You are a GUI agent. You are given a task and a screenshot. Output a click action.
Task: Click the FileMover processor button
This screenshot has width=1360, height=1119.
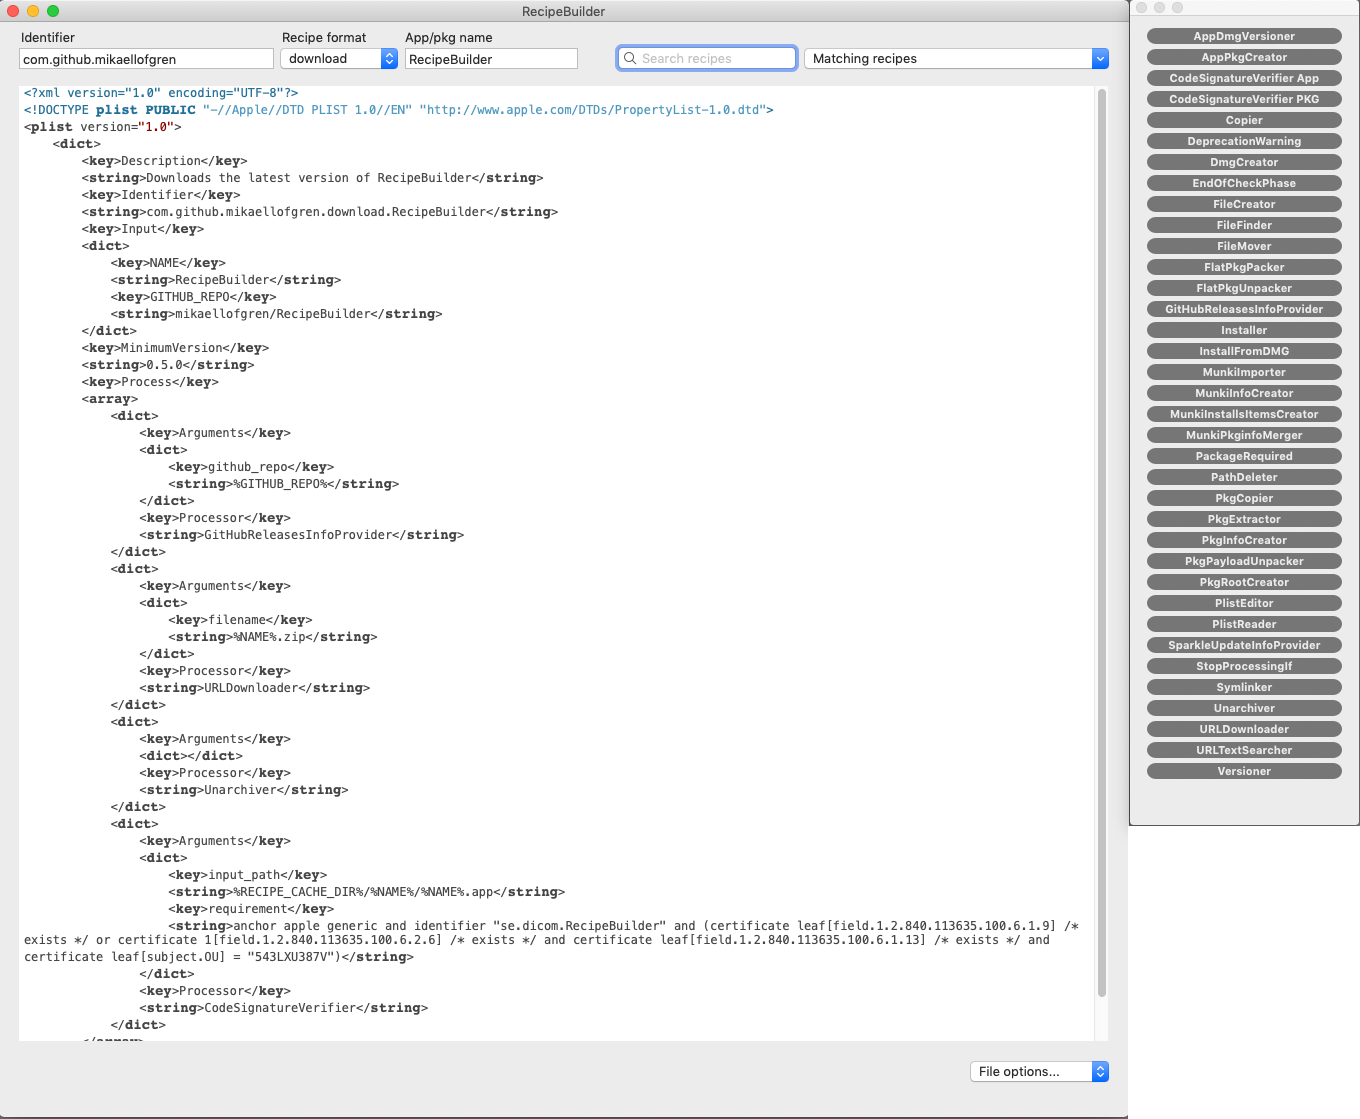(1244, 246)
